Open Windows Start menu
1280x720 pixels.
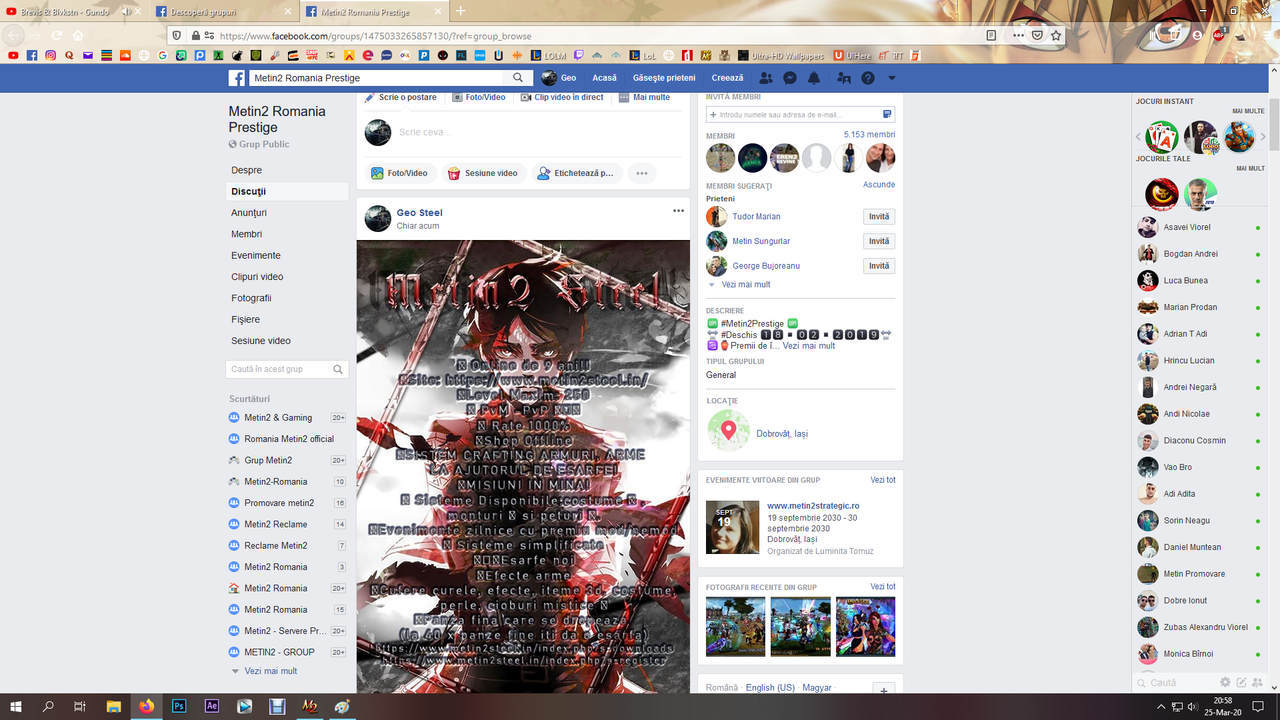(16, 706)
